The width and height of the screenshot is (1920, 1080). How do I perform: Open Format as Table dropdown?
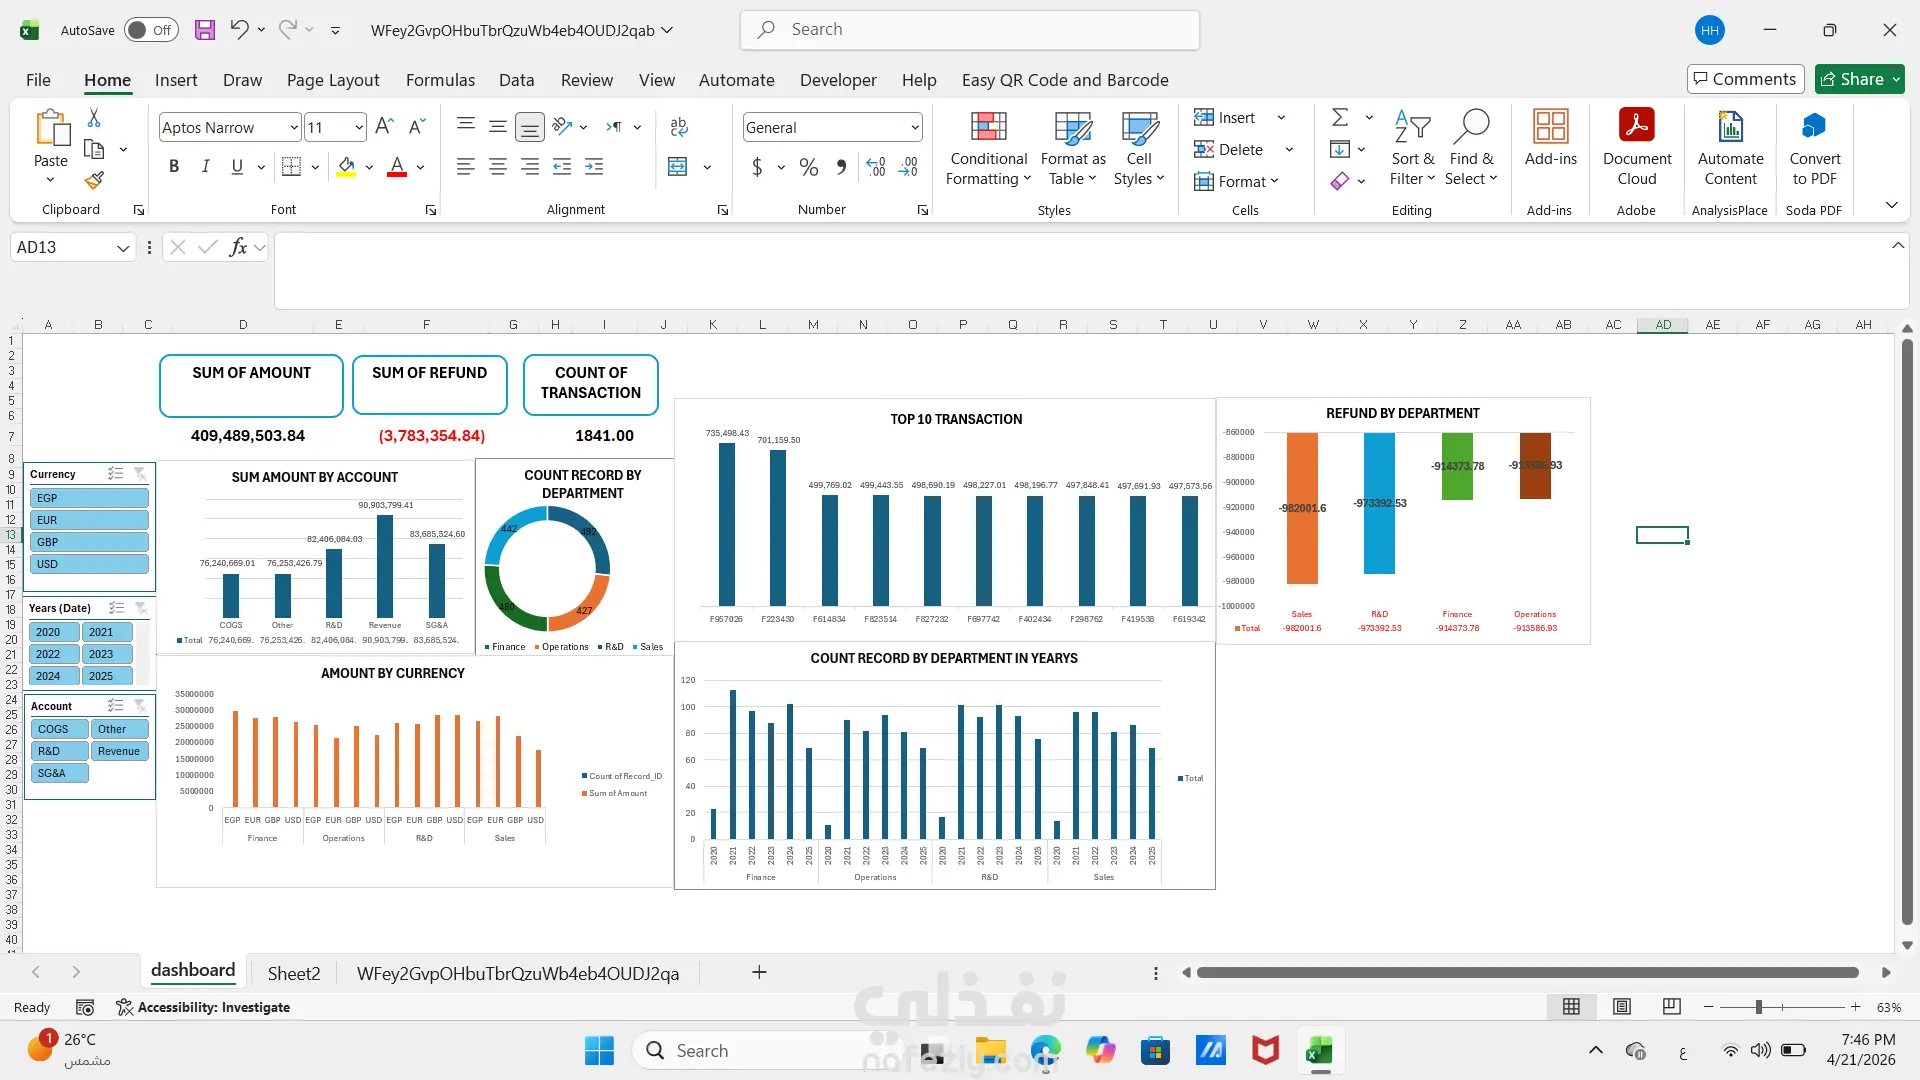(x=1072, y=147)
